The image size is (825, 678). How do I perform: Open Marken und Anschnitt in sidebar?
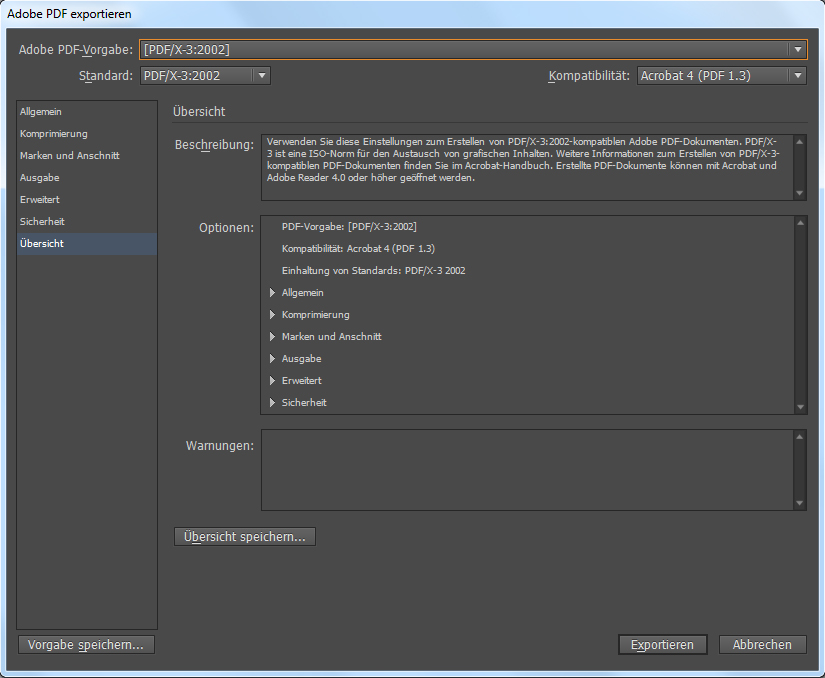70,156
